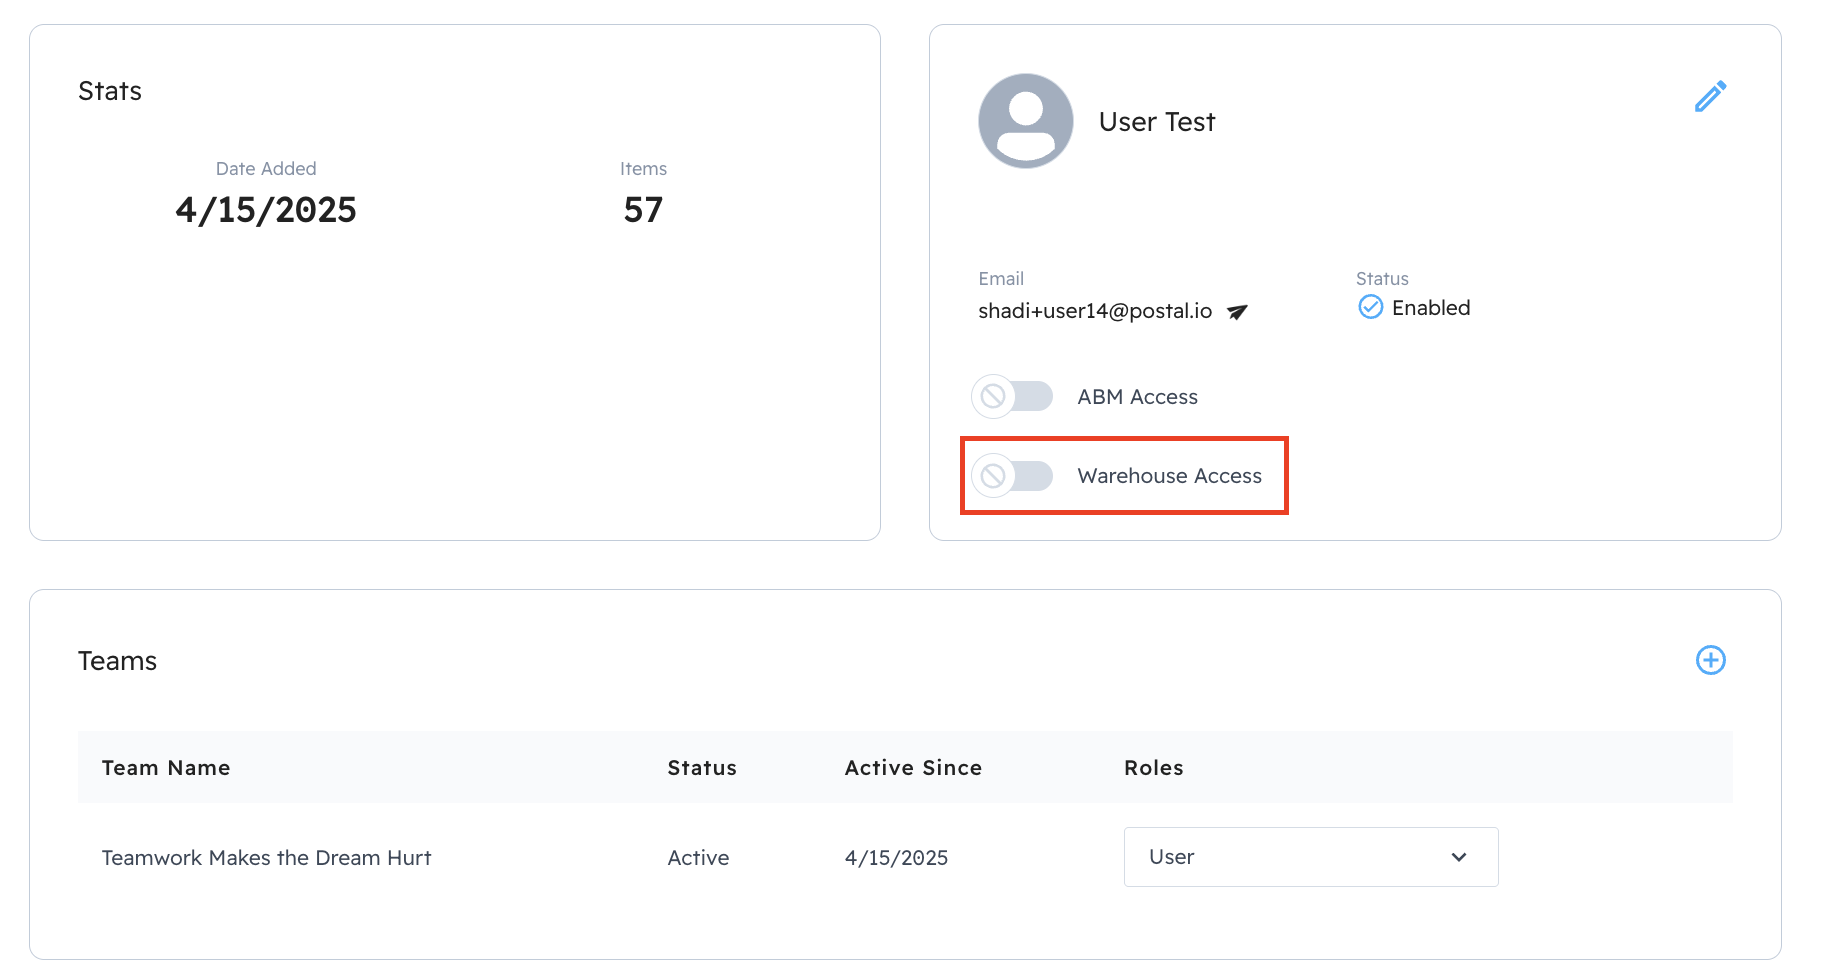Click the pencil edit icon for User Test
Screen dimensions: 1842x970
coord(1710,96)
